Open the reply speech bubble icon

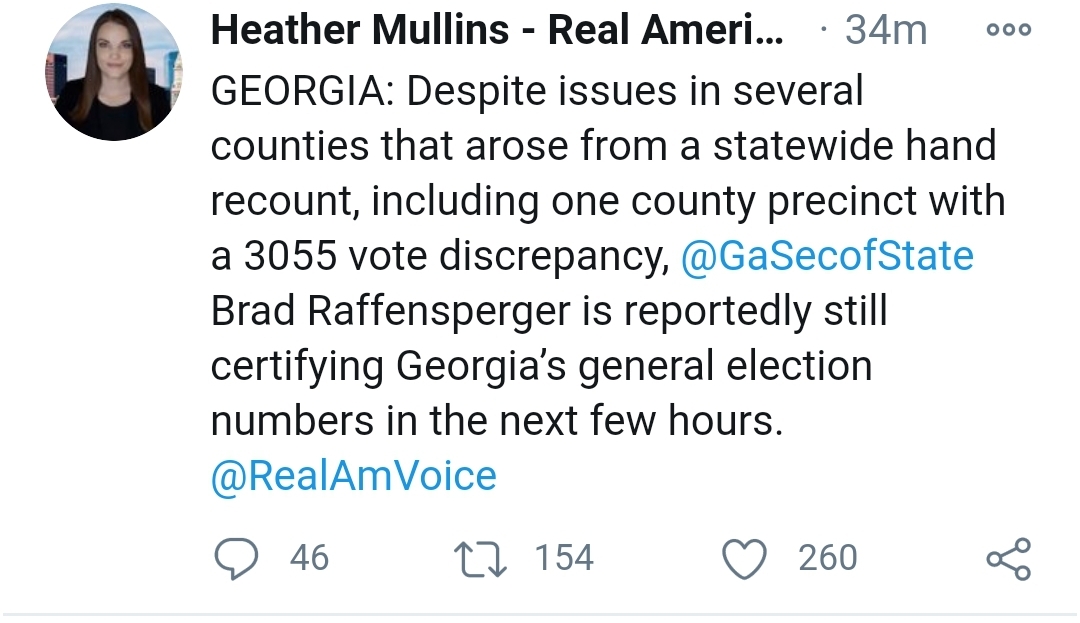[x=236, y=558]
